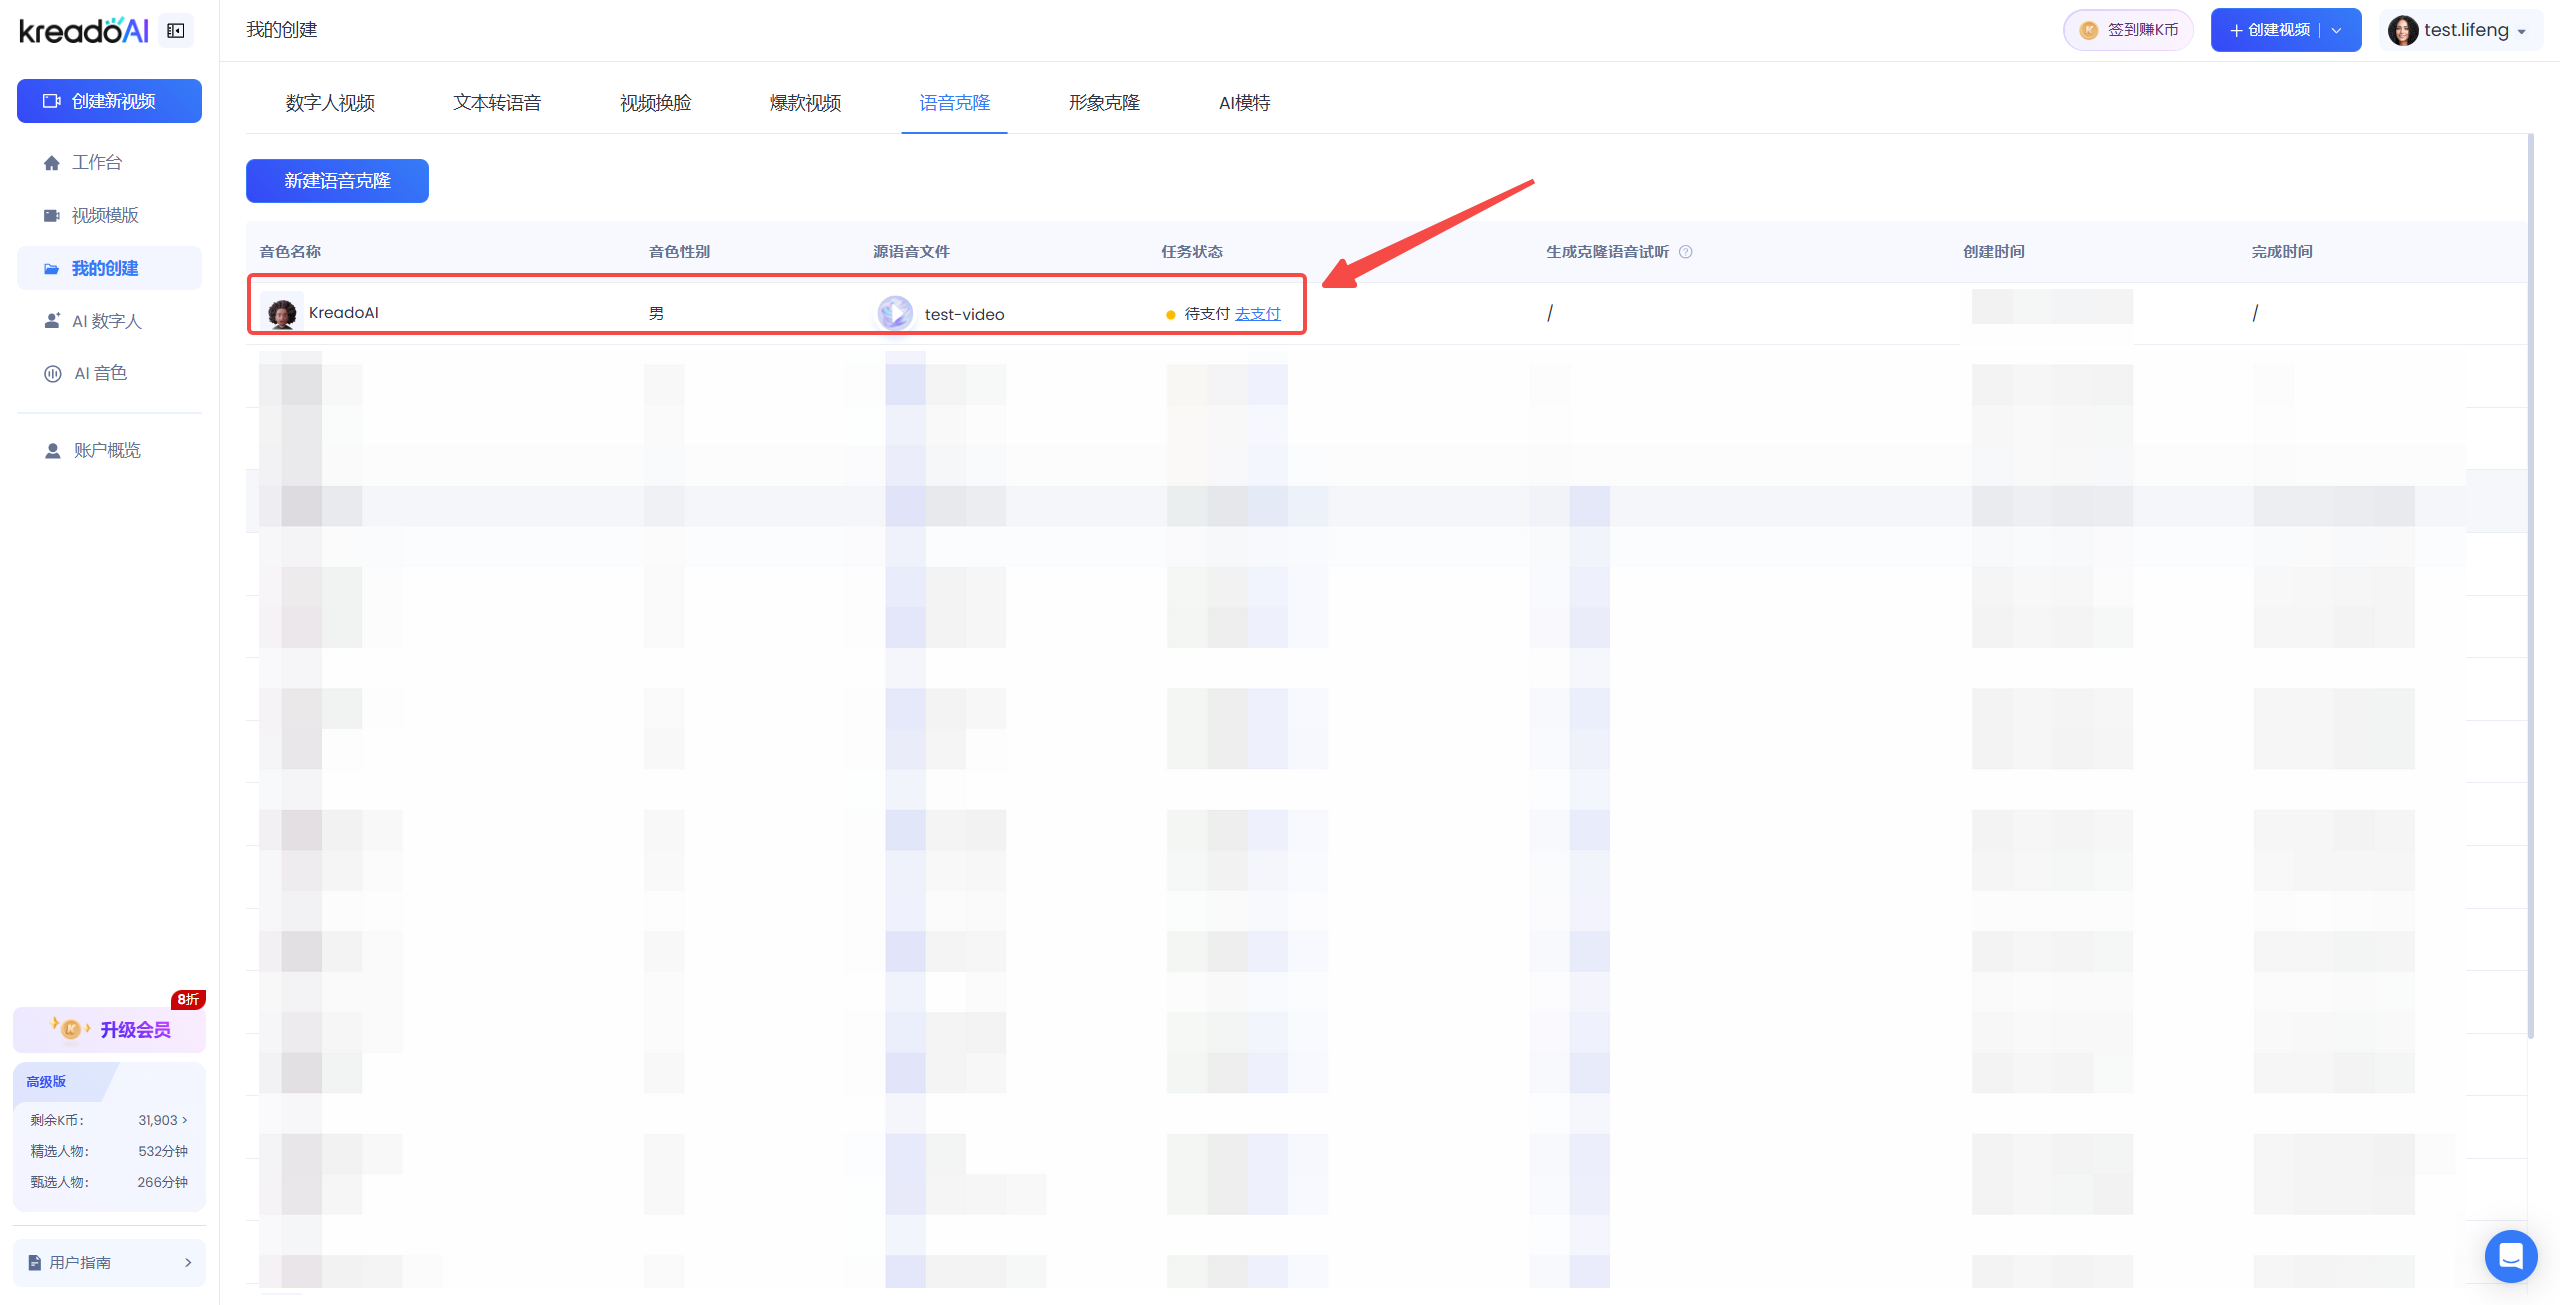Click the KreadoAI voice avatar thumbnail
Image resolution: width=2560 pixels, height=1305 pixels.
[x=282, y=313]
